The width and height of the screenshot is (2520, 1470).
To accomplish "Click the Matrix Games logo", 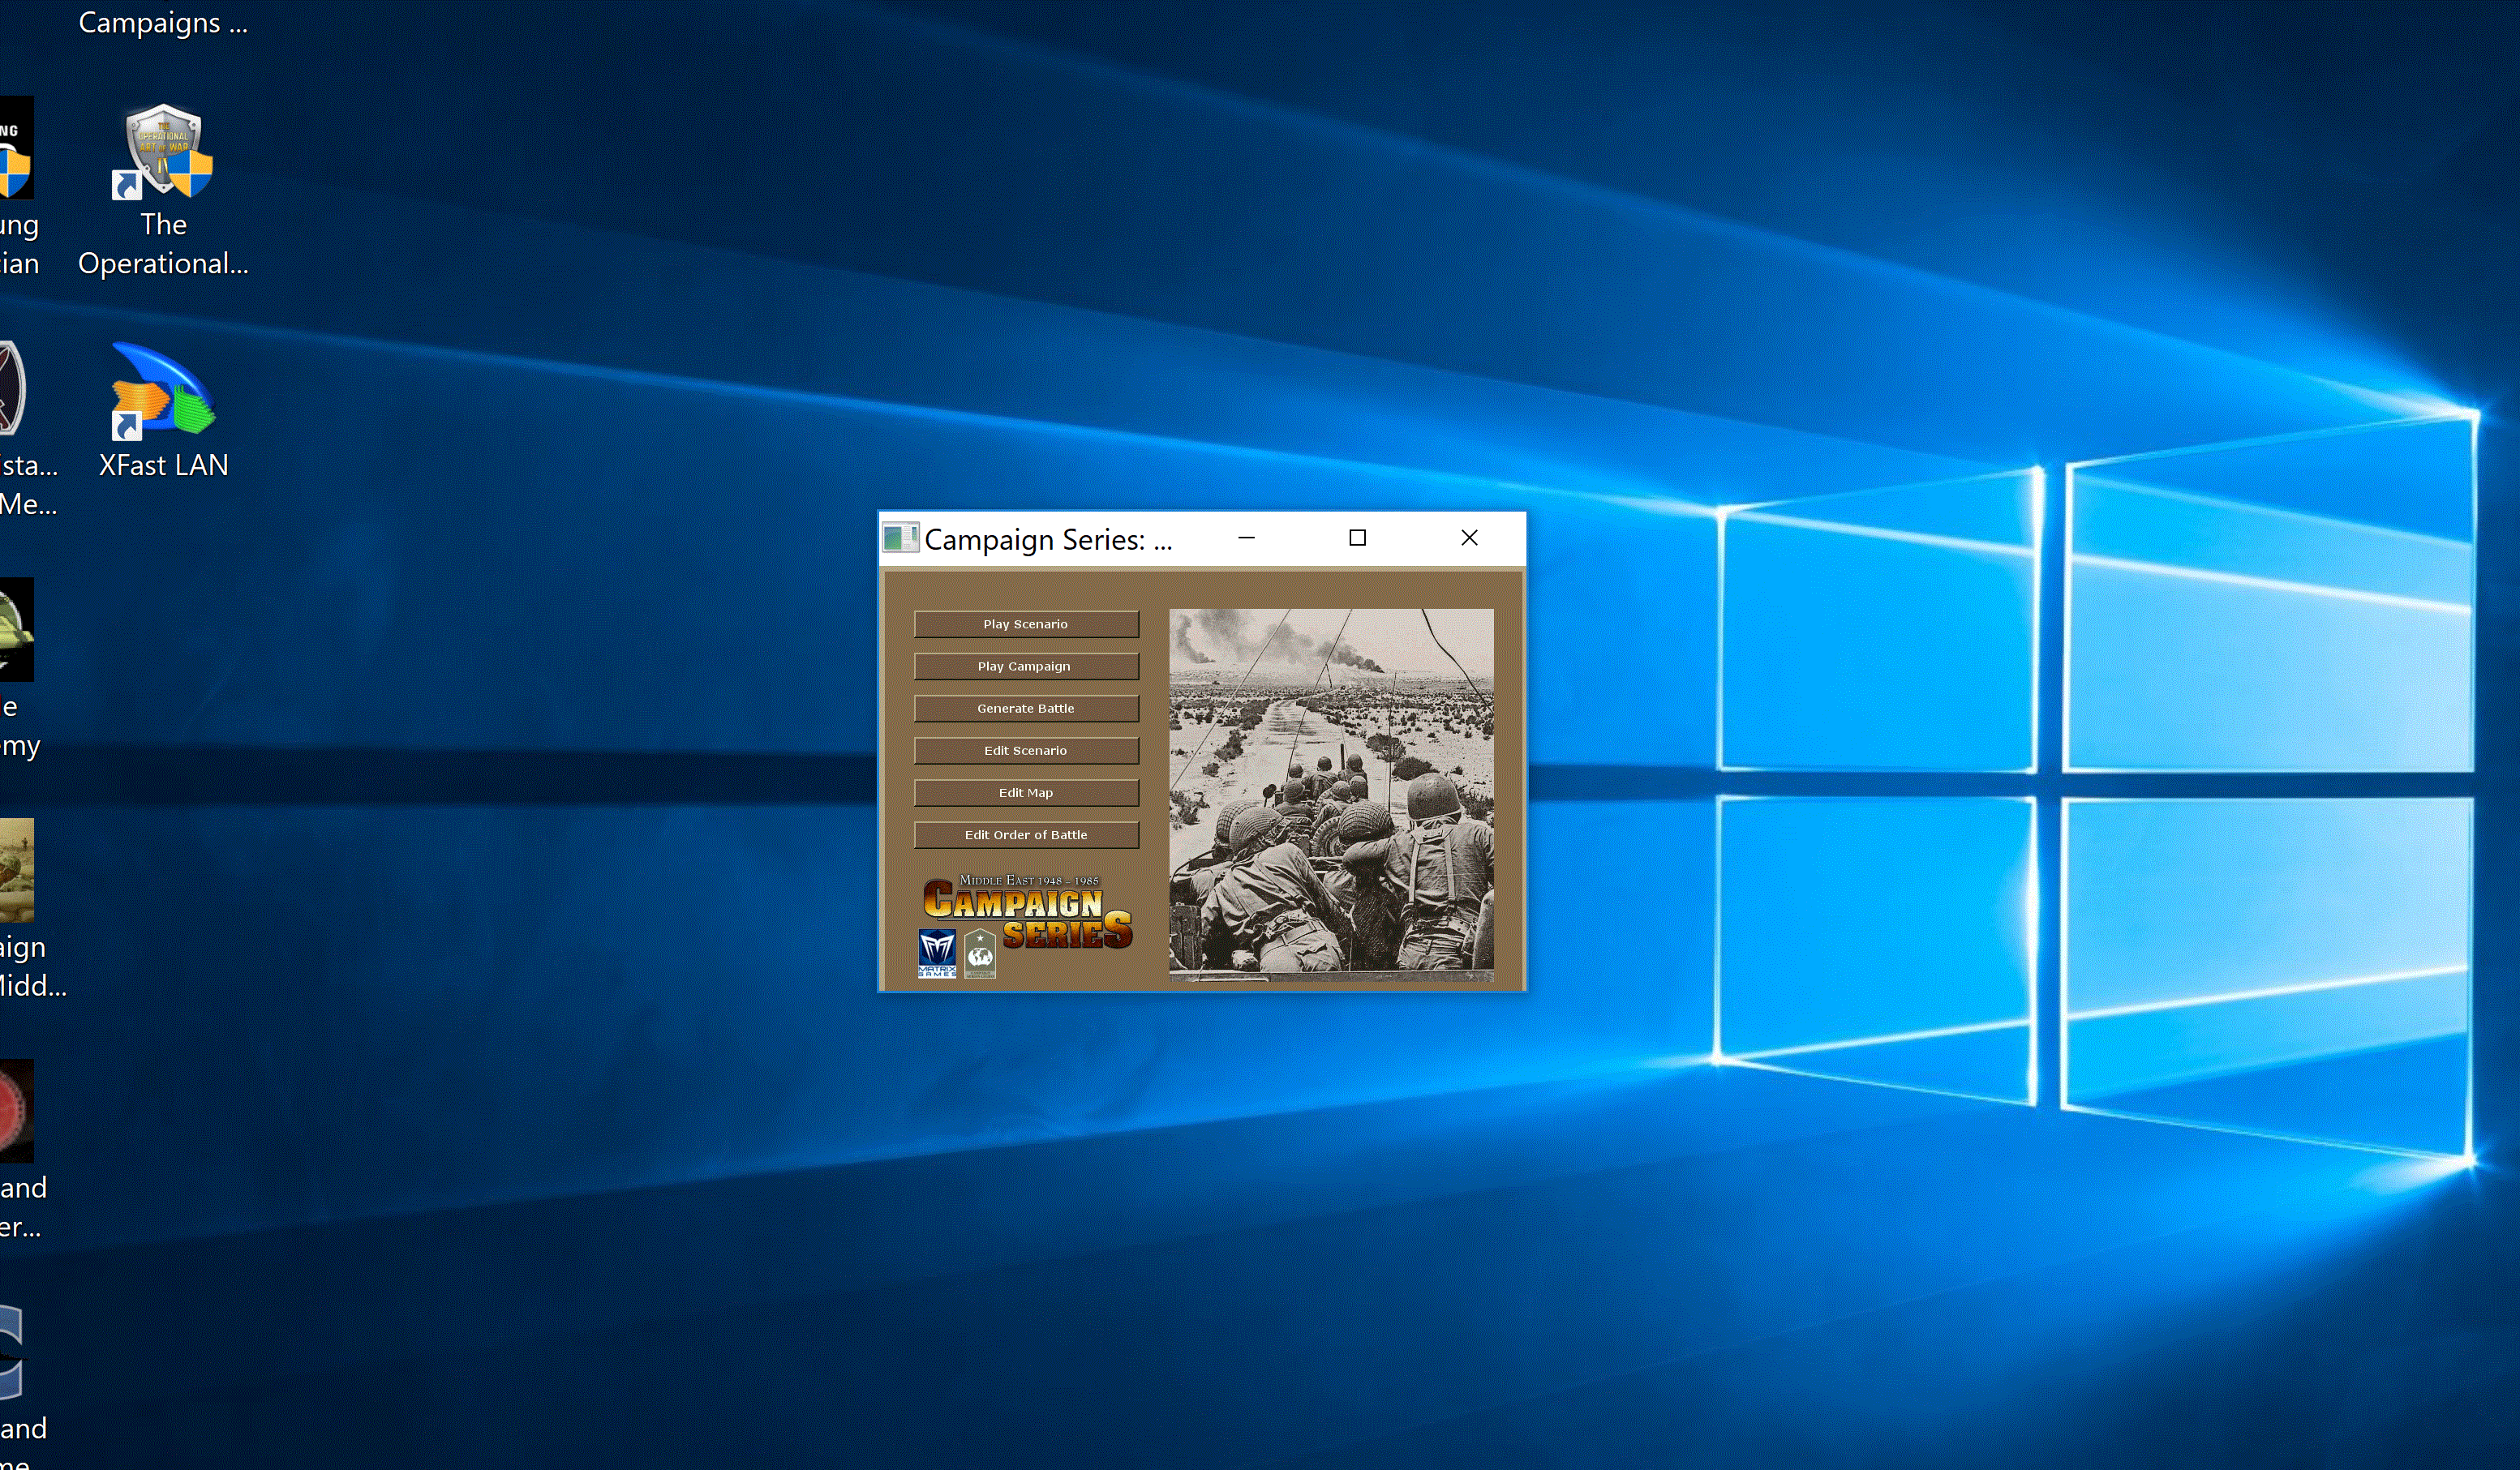I will click(937, 952).
